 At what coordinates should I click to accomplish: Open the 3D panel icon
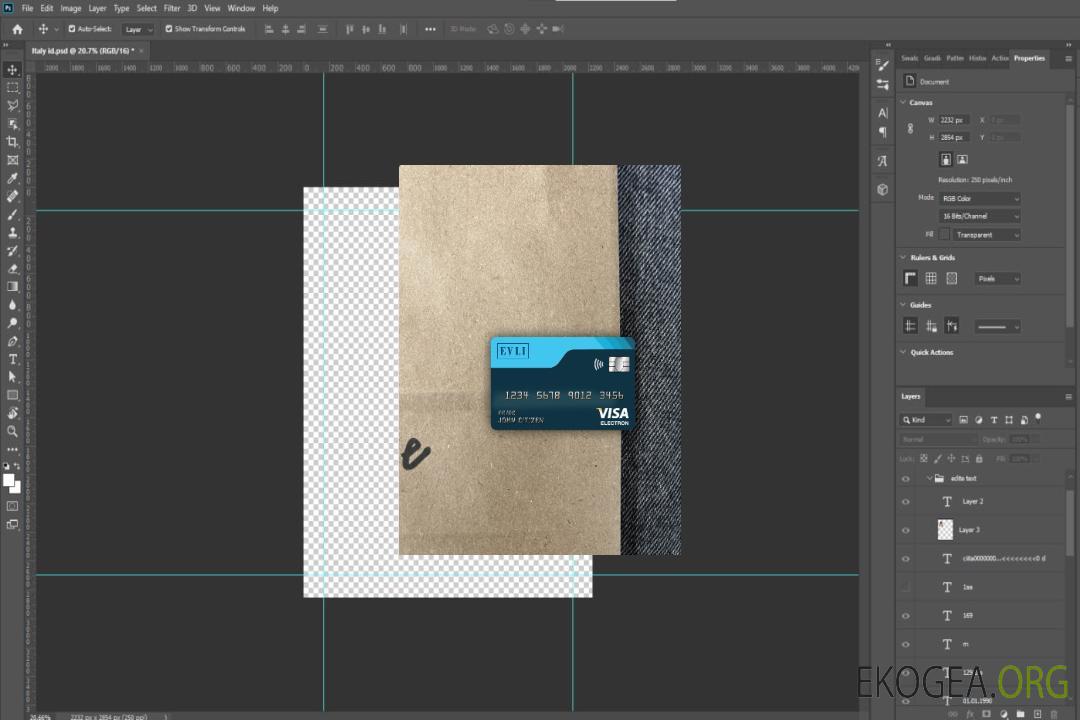pyautogui.click(x=883, y=189)
